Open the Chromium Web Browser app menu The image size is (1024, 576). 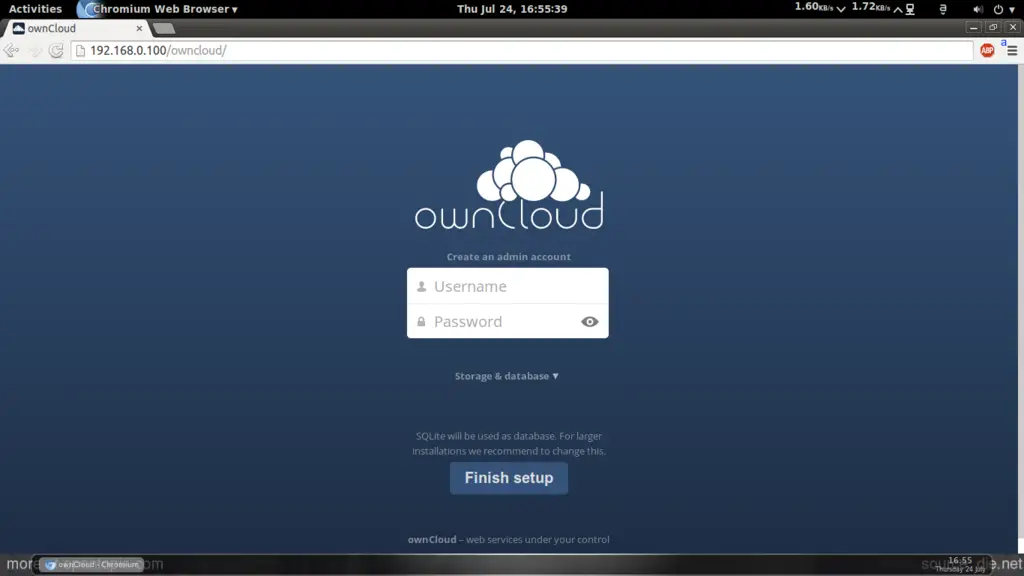point(157,8)
